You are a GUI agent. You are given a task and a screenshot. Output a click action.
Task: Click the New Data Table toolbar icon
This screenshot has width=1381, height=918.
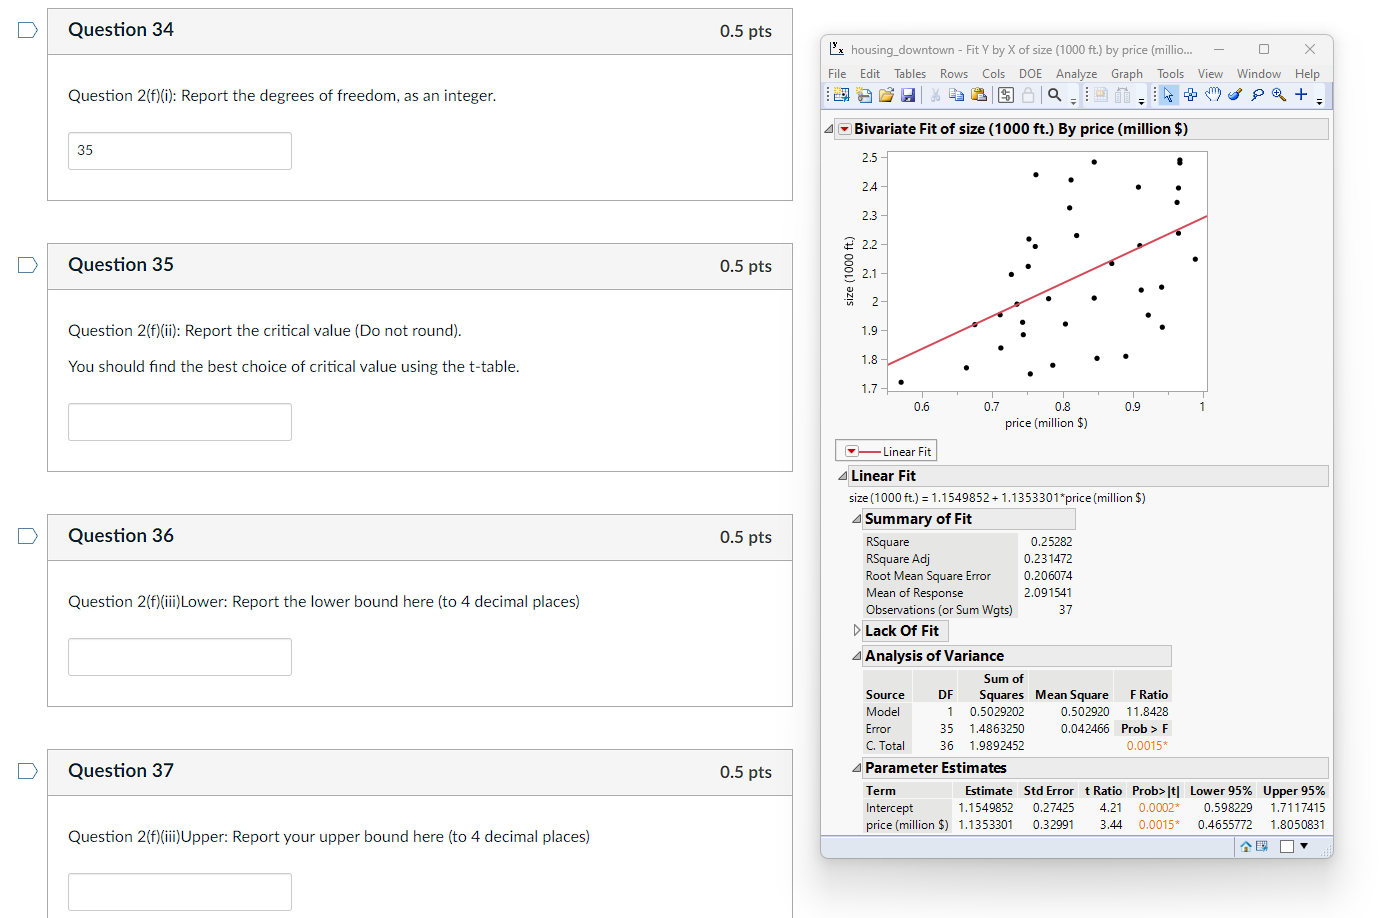(x=841, y=95)
